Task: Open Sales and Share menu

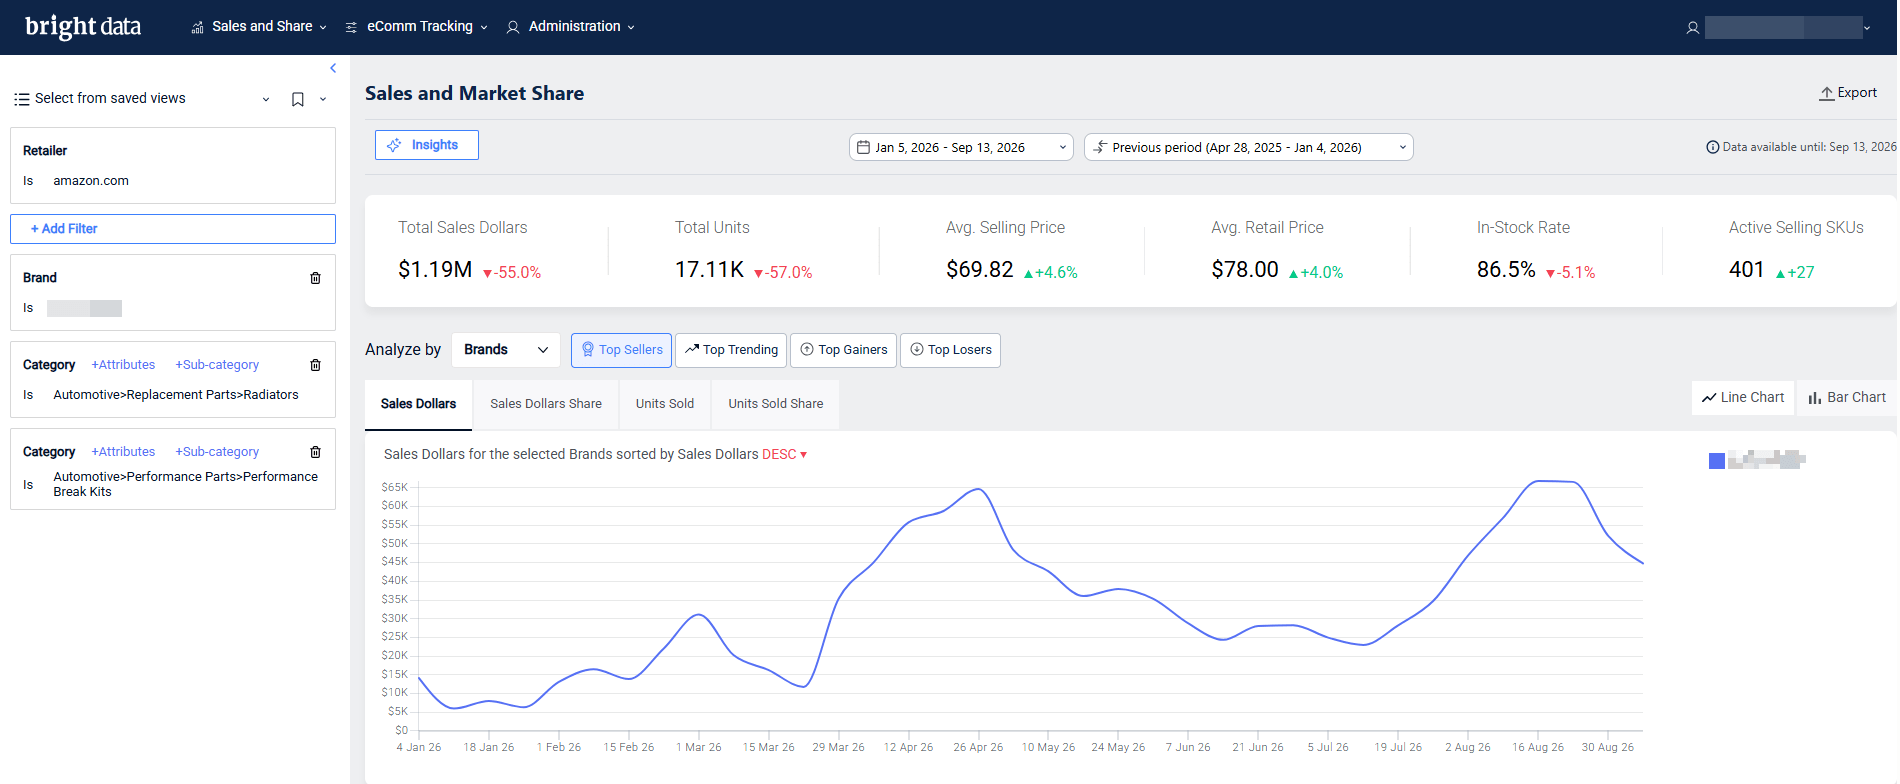Action: [x=259, y=26]
